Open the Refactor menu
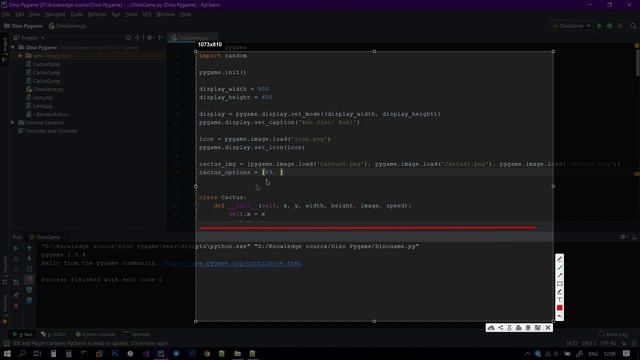Viewport: 640px width, 360px height. tap(97, 14)
